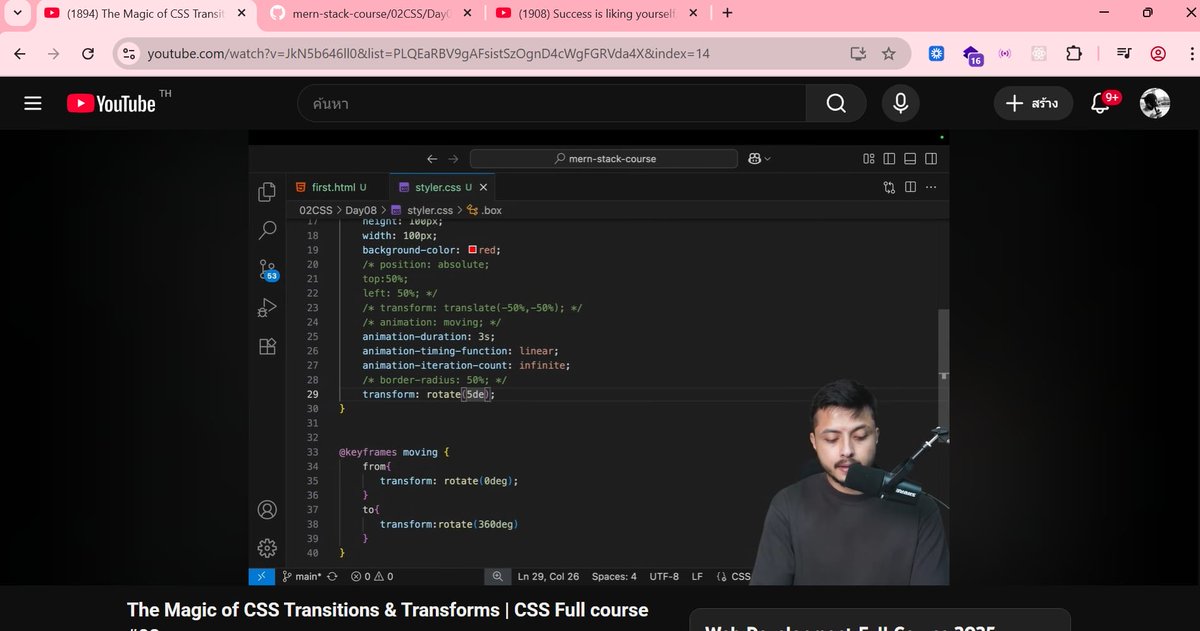Open Source Control showing 63 pending changes

(x=267, y=270)
